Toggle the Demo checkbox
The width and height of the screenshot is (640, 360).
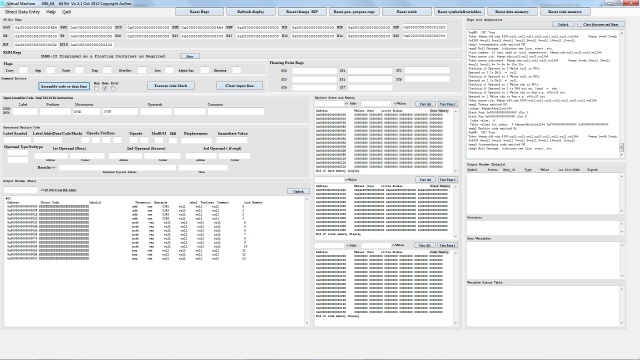coord(105,88)
